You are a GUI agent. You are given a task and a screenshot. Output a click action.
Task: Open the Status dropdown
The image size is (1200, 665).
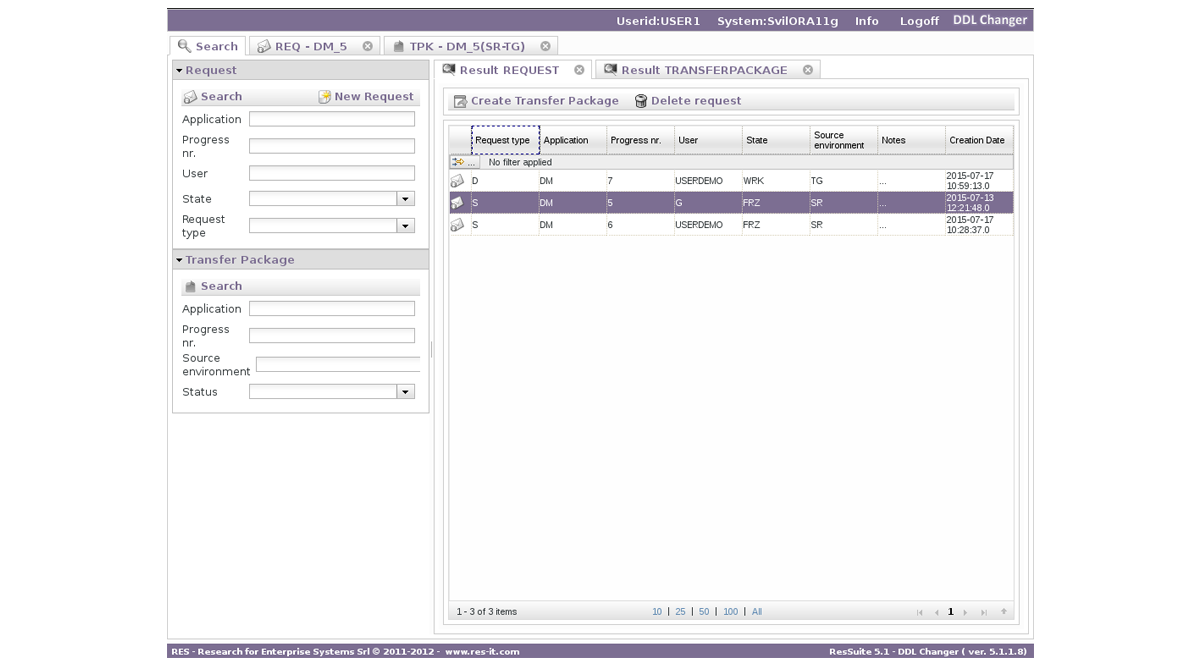(406, 392)
